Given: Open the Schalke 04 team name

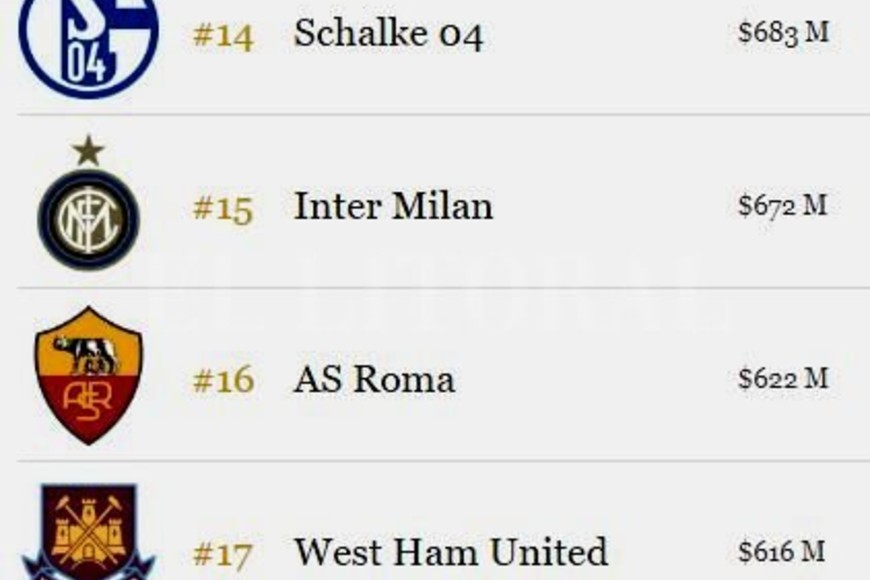Looking at the screenshot, I should (x=388, y=36).
